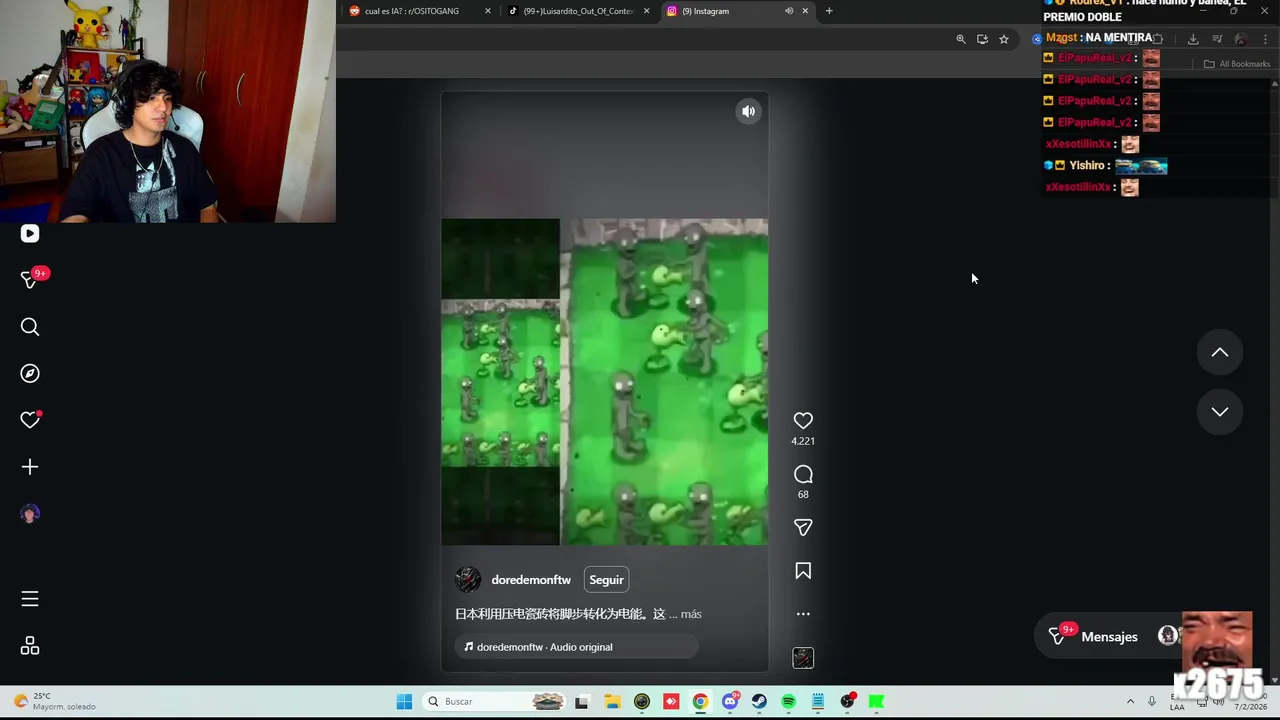Play the reel video area
This screenshot has width=1280, height=720.
(x=604, y=382)
